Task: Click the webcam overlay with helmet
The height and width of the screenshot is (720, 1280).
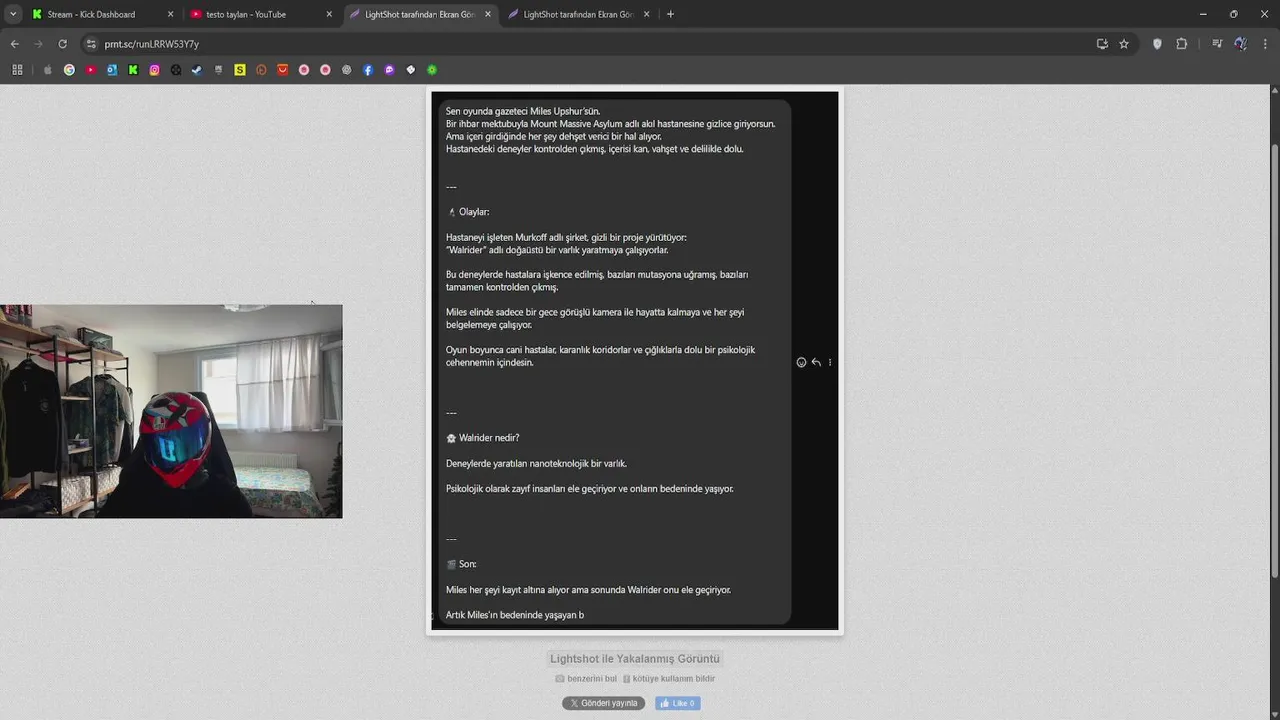Action: (x=171, y=411)
